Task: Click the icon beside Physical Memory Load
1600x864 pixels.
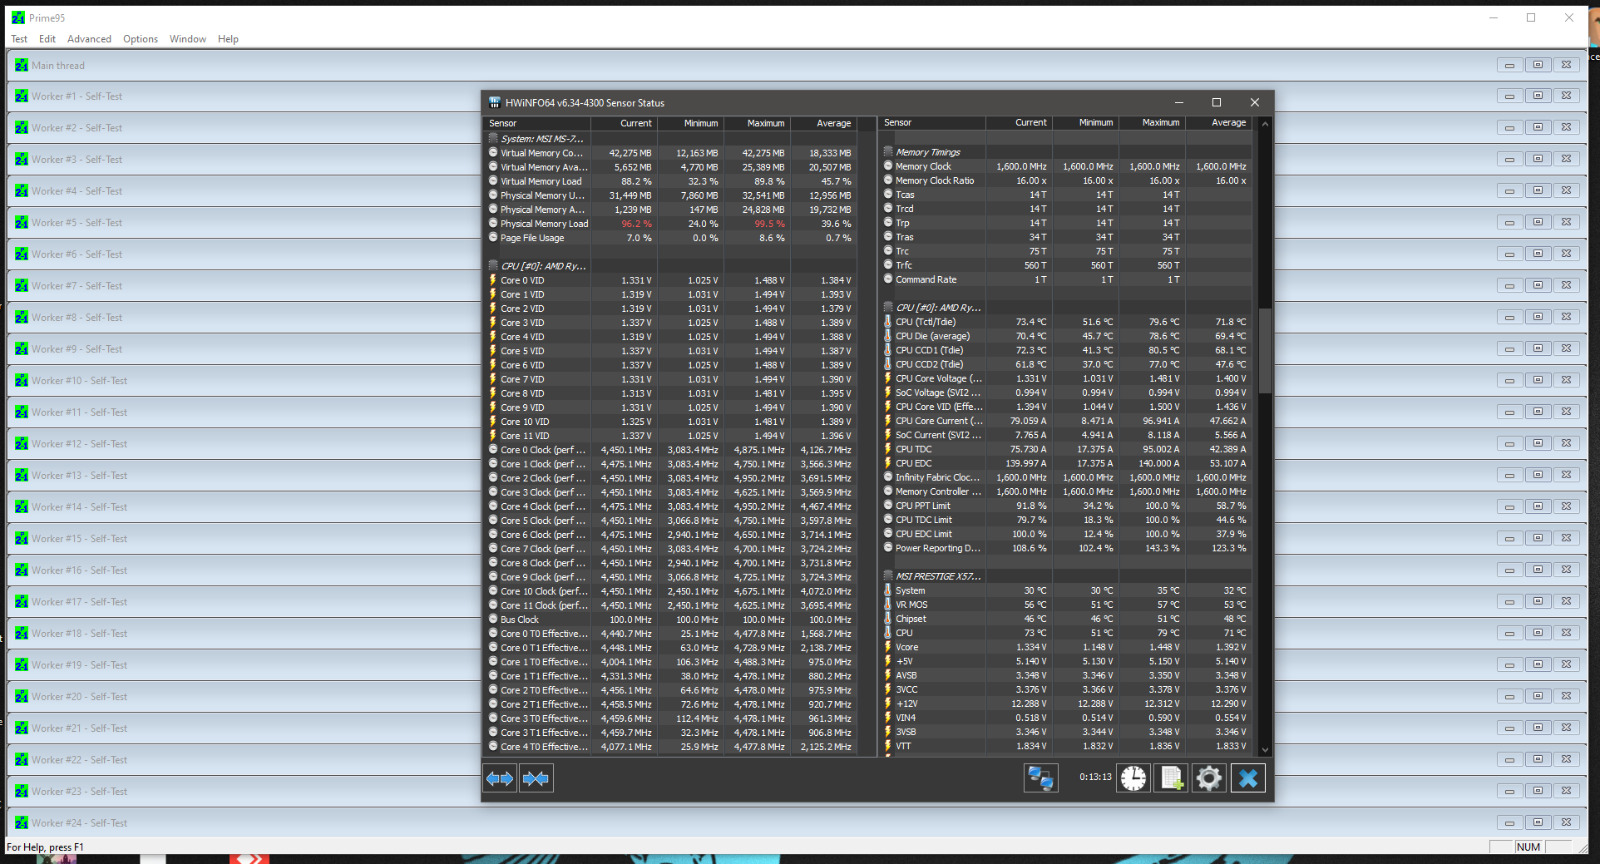Action: (x=493, y=223)
